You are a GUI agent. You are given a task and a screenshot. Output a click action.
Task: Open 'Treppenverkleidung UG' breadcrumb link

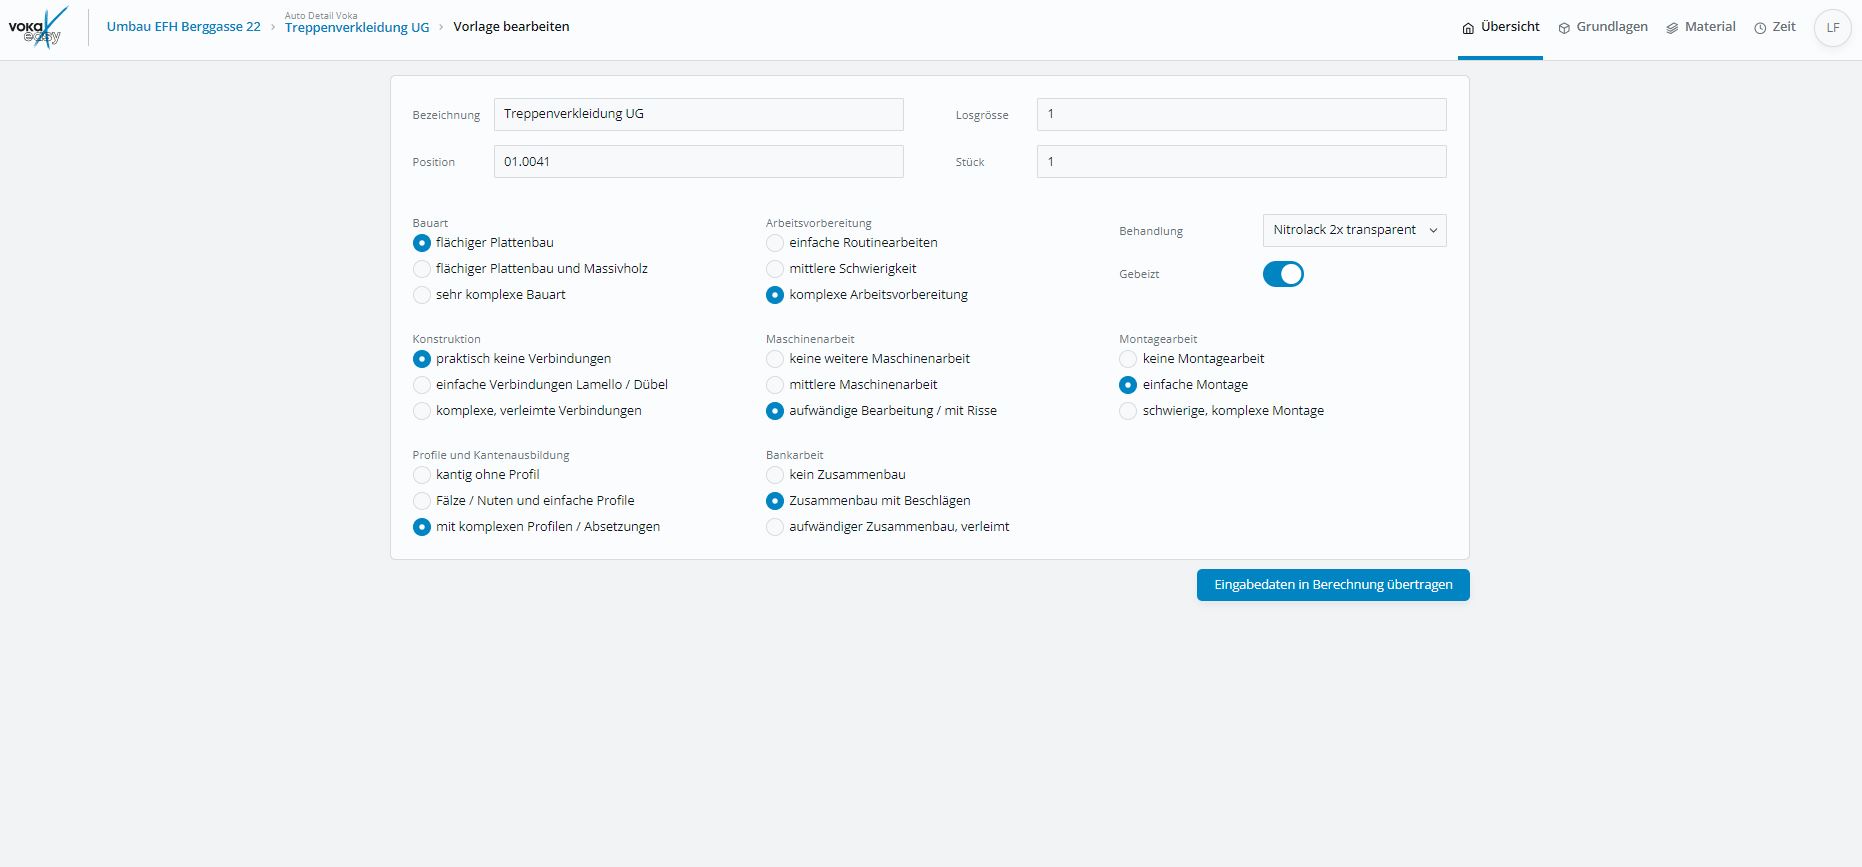[357, 28]
